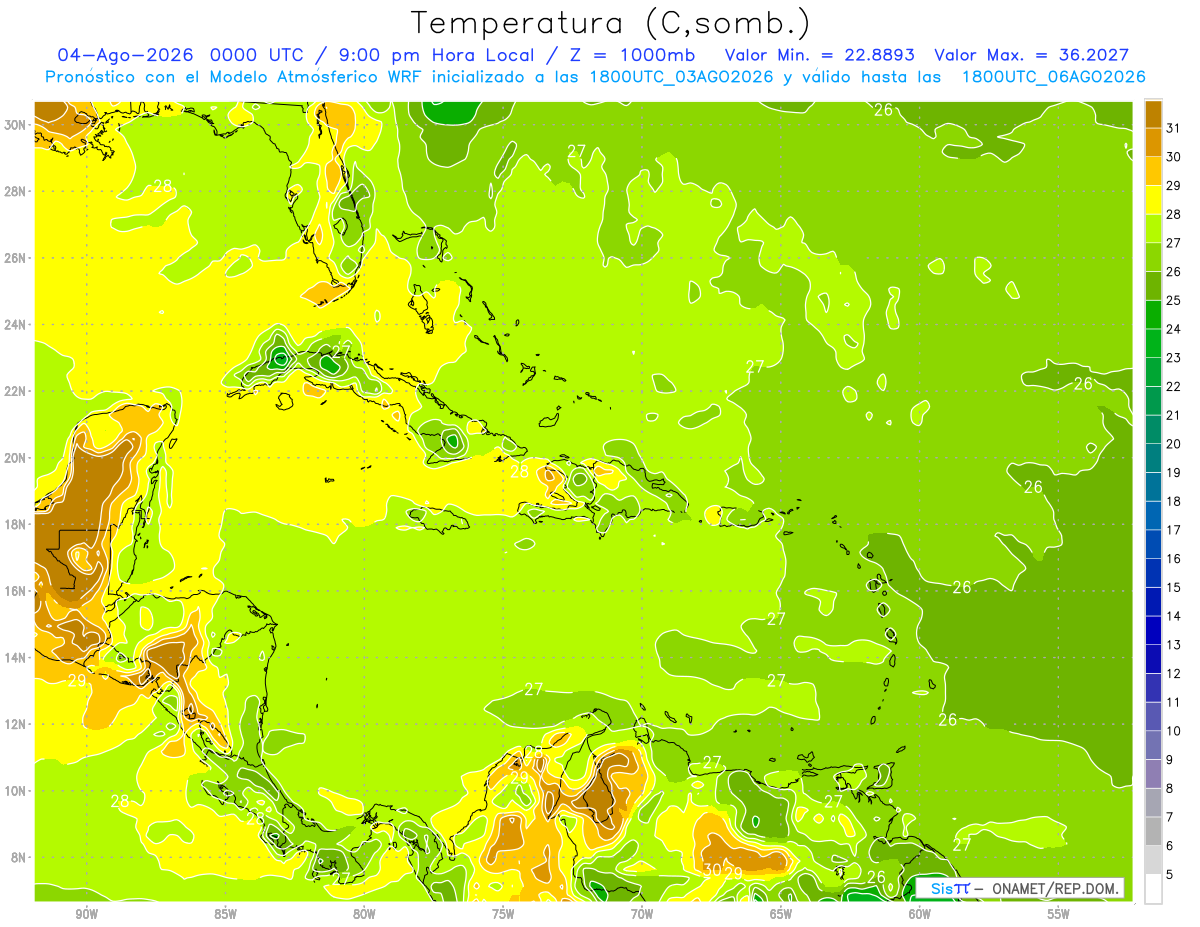Image resolution: width=1200 pixels, height=927 pixels.
Task: Click the 24N latitude axis label
Action: (15, 325)
